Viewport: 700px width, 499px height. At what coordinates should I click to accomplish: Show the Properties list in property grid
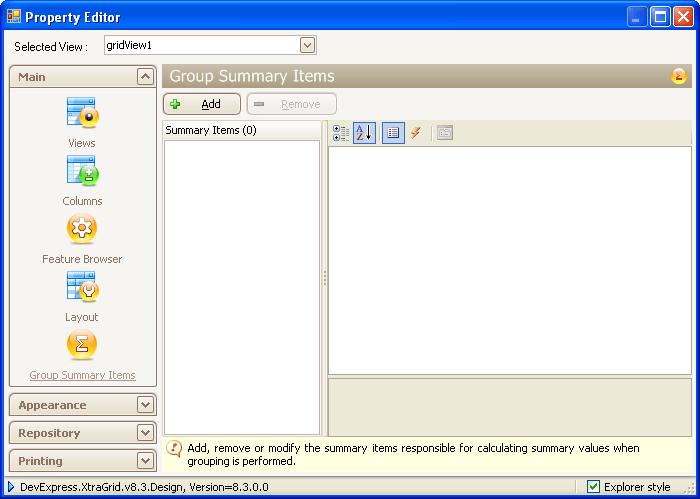pyautogui.click(x=393, y=133)
